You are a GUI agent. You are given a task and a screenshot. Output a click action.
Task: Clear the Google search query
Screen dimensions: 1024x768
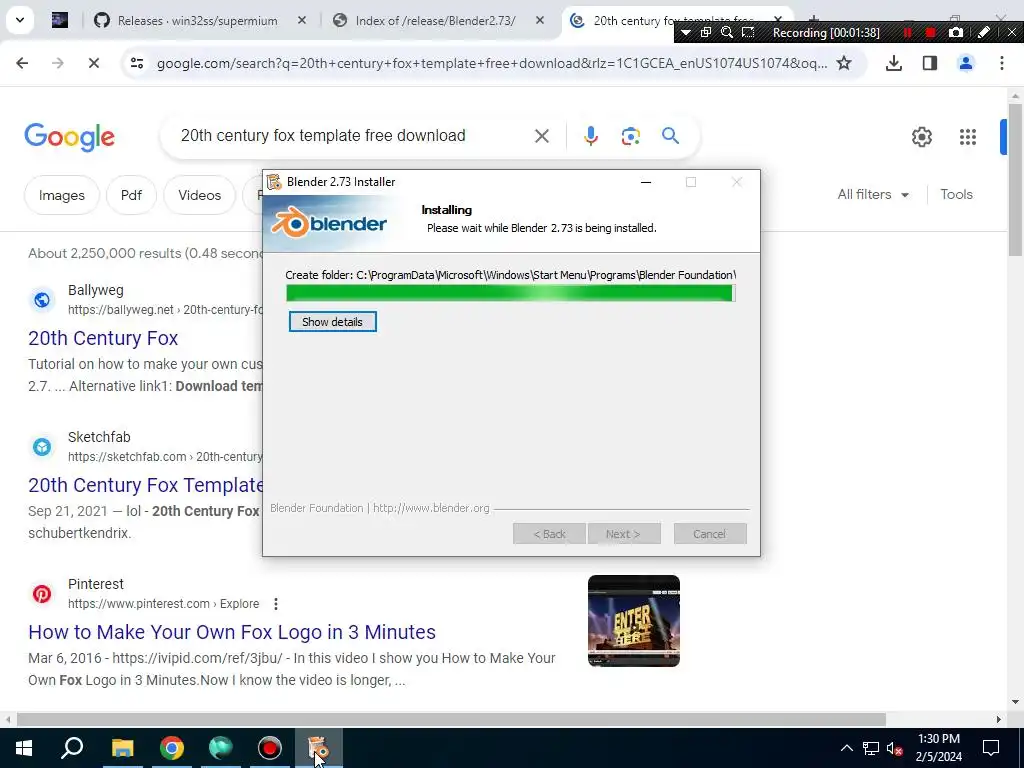pos(541,136)
